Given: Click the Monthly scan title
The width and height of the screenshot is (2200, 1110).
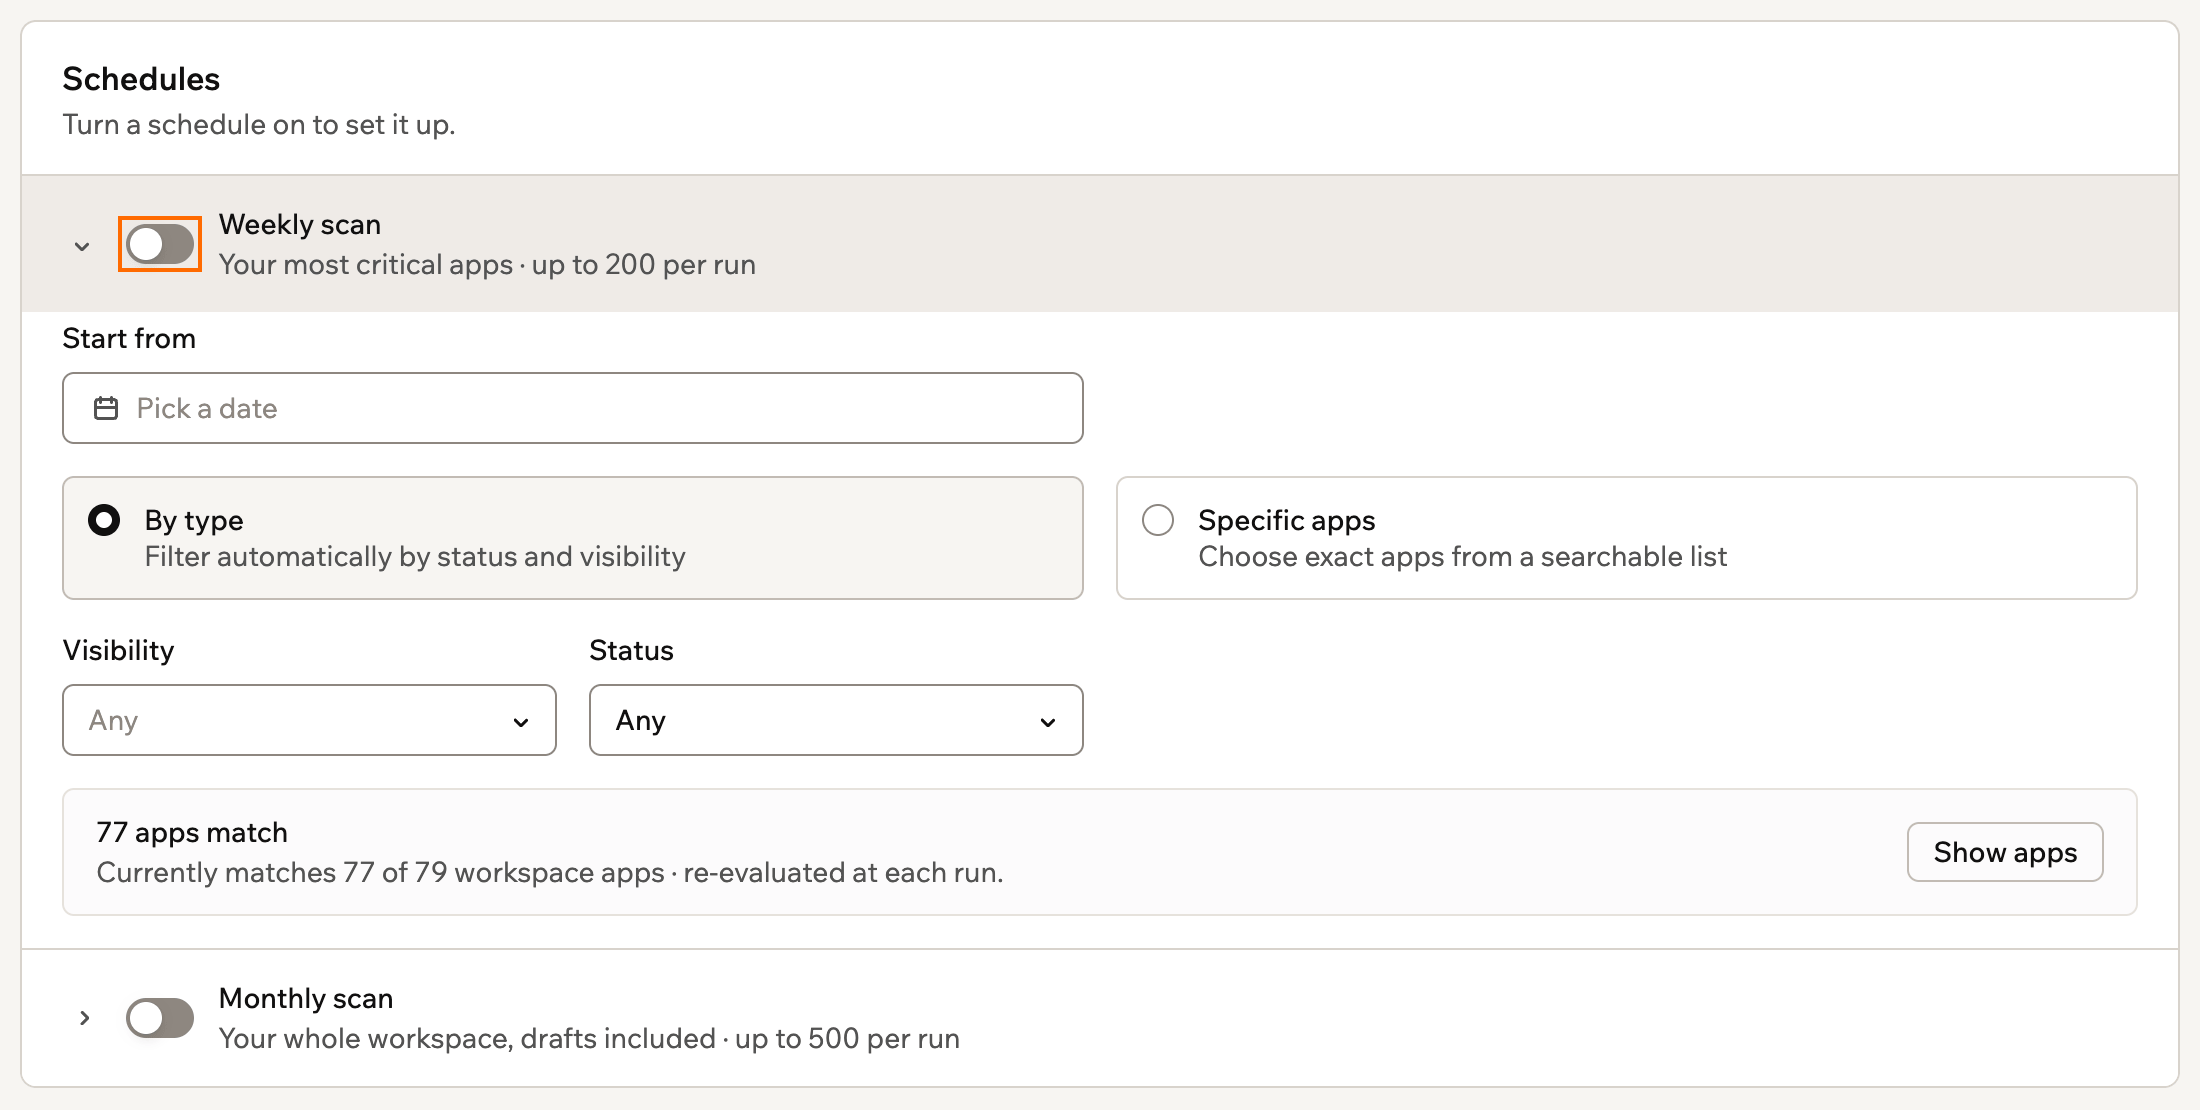Looking at the screenshot, I should pyautogui.click(x=306, y=998).
